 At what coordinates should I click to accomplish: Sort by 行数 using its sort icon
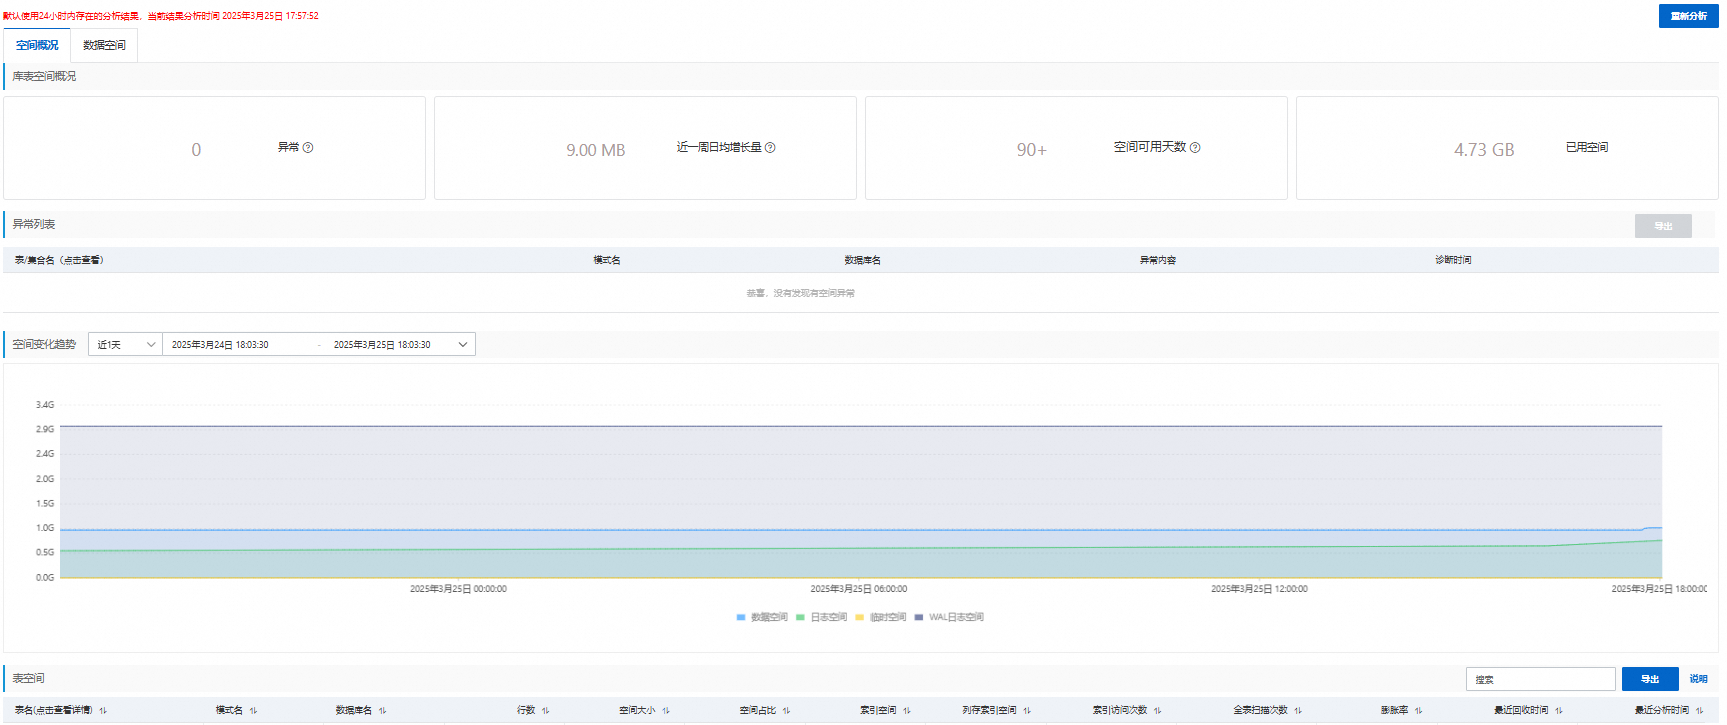pos(545,711)
